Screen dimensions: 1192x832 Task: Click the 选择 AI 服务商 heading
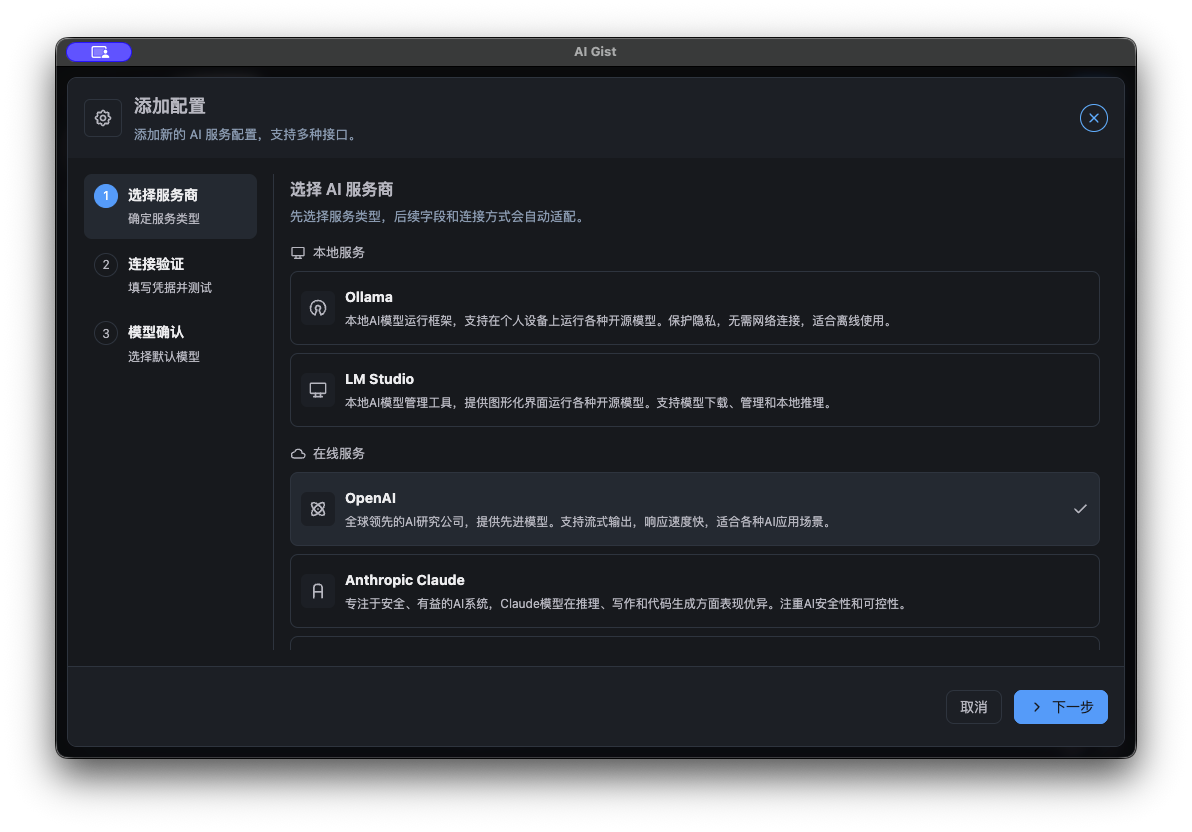coord(341,189)
